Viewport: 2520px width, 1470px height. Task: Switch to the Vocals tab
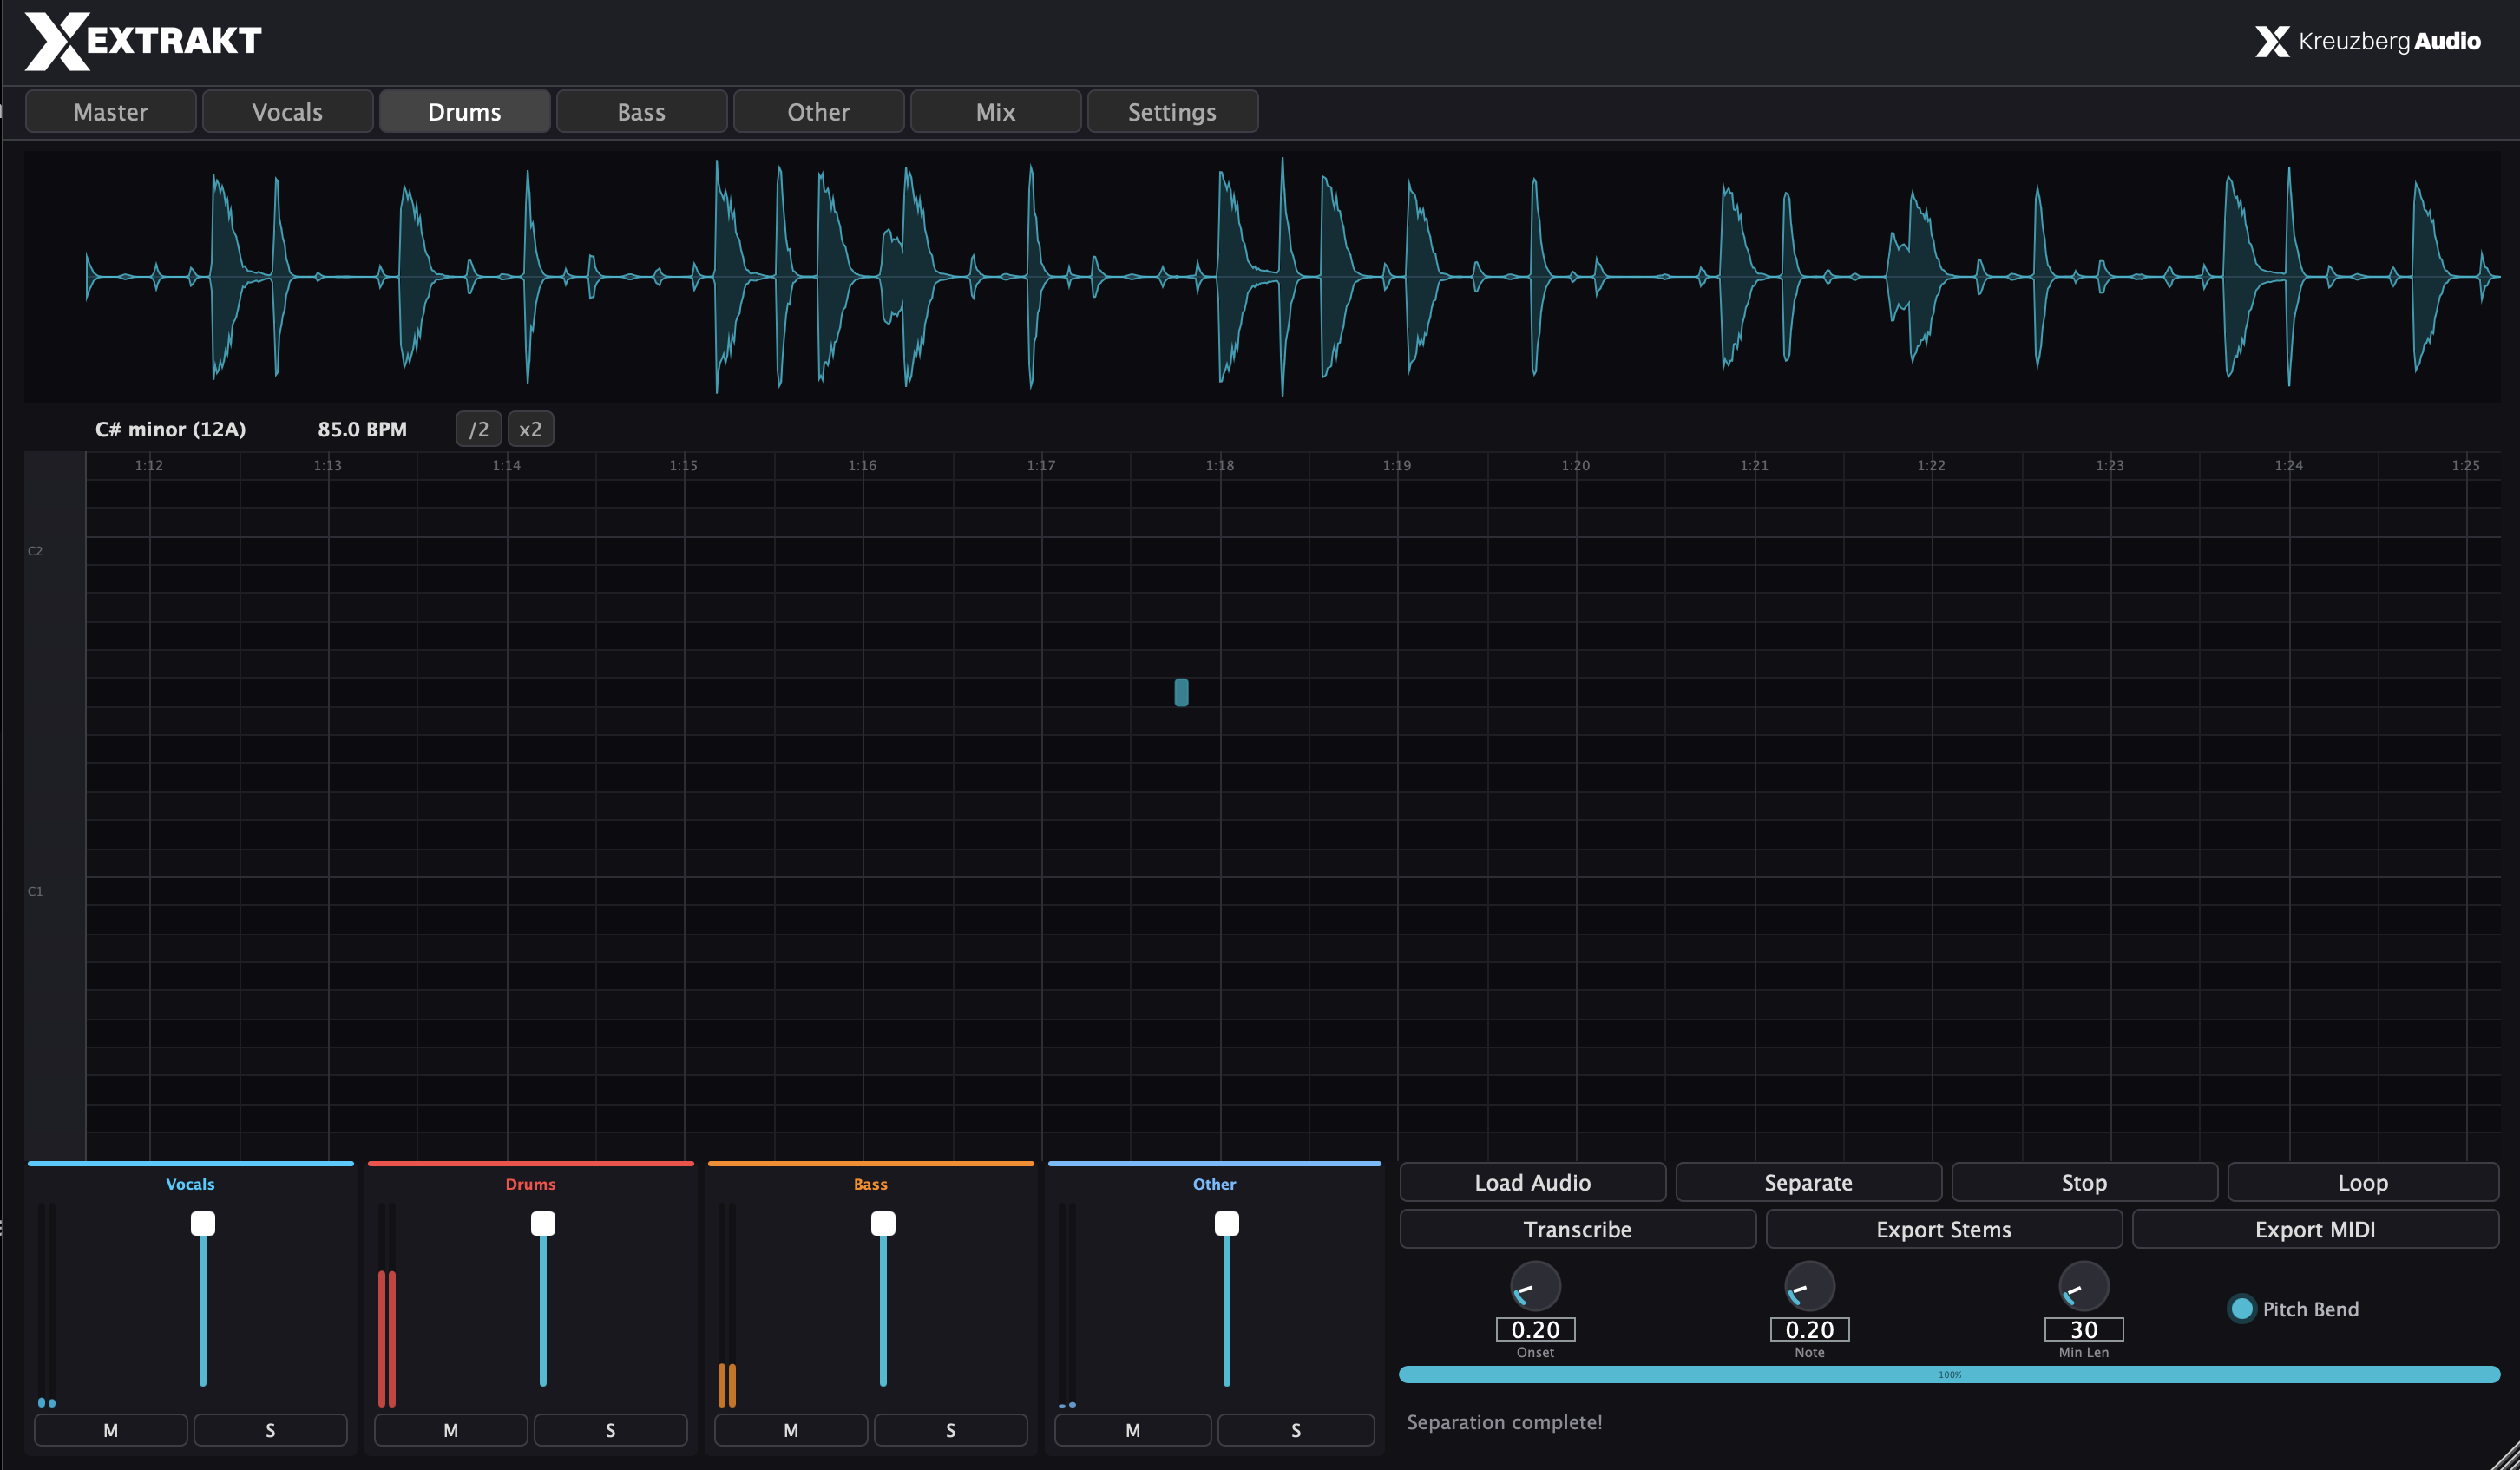pyautogui.click(x=287, y=111)
